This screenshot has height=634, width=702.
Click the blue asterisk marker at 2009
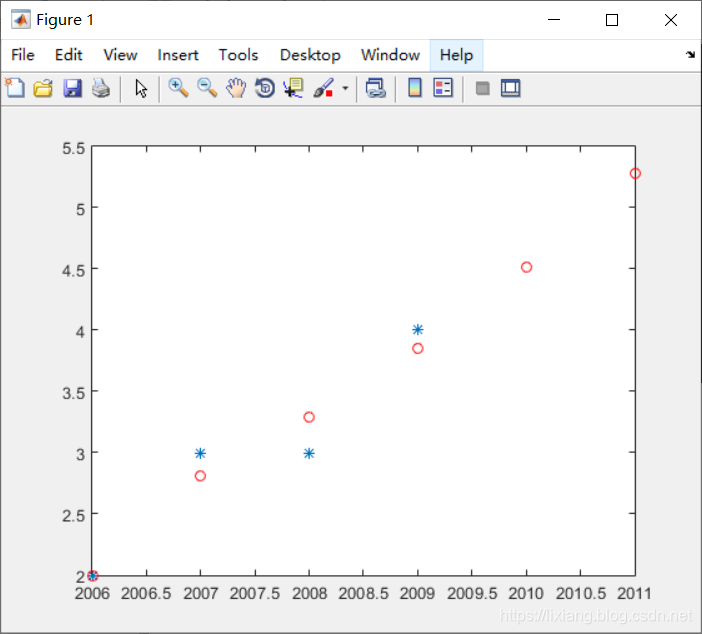(x=417, y=330)
